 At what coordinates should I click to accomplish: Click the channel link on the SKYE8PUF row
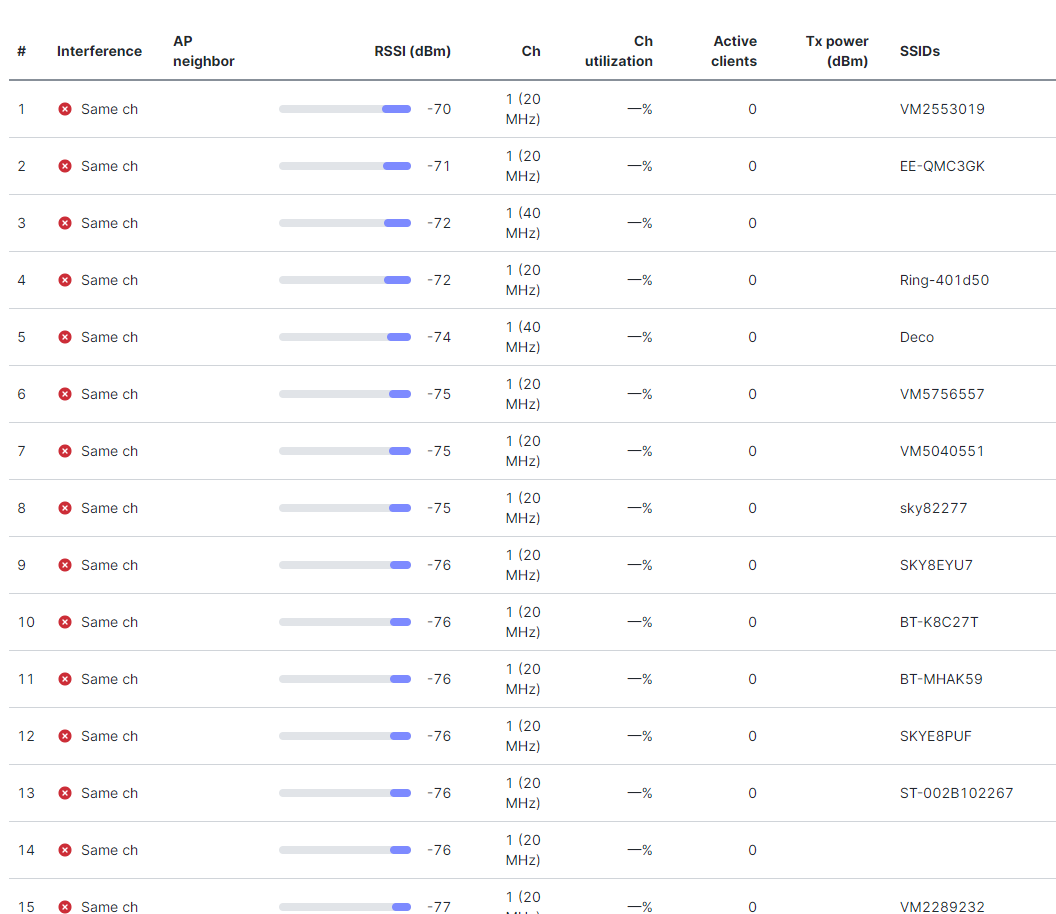pos(521,736)
